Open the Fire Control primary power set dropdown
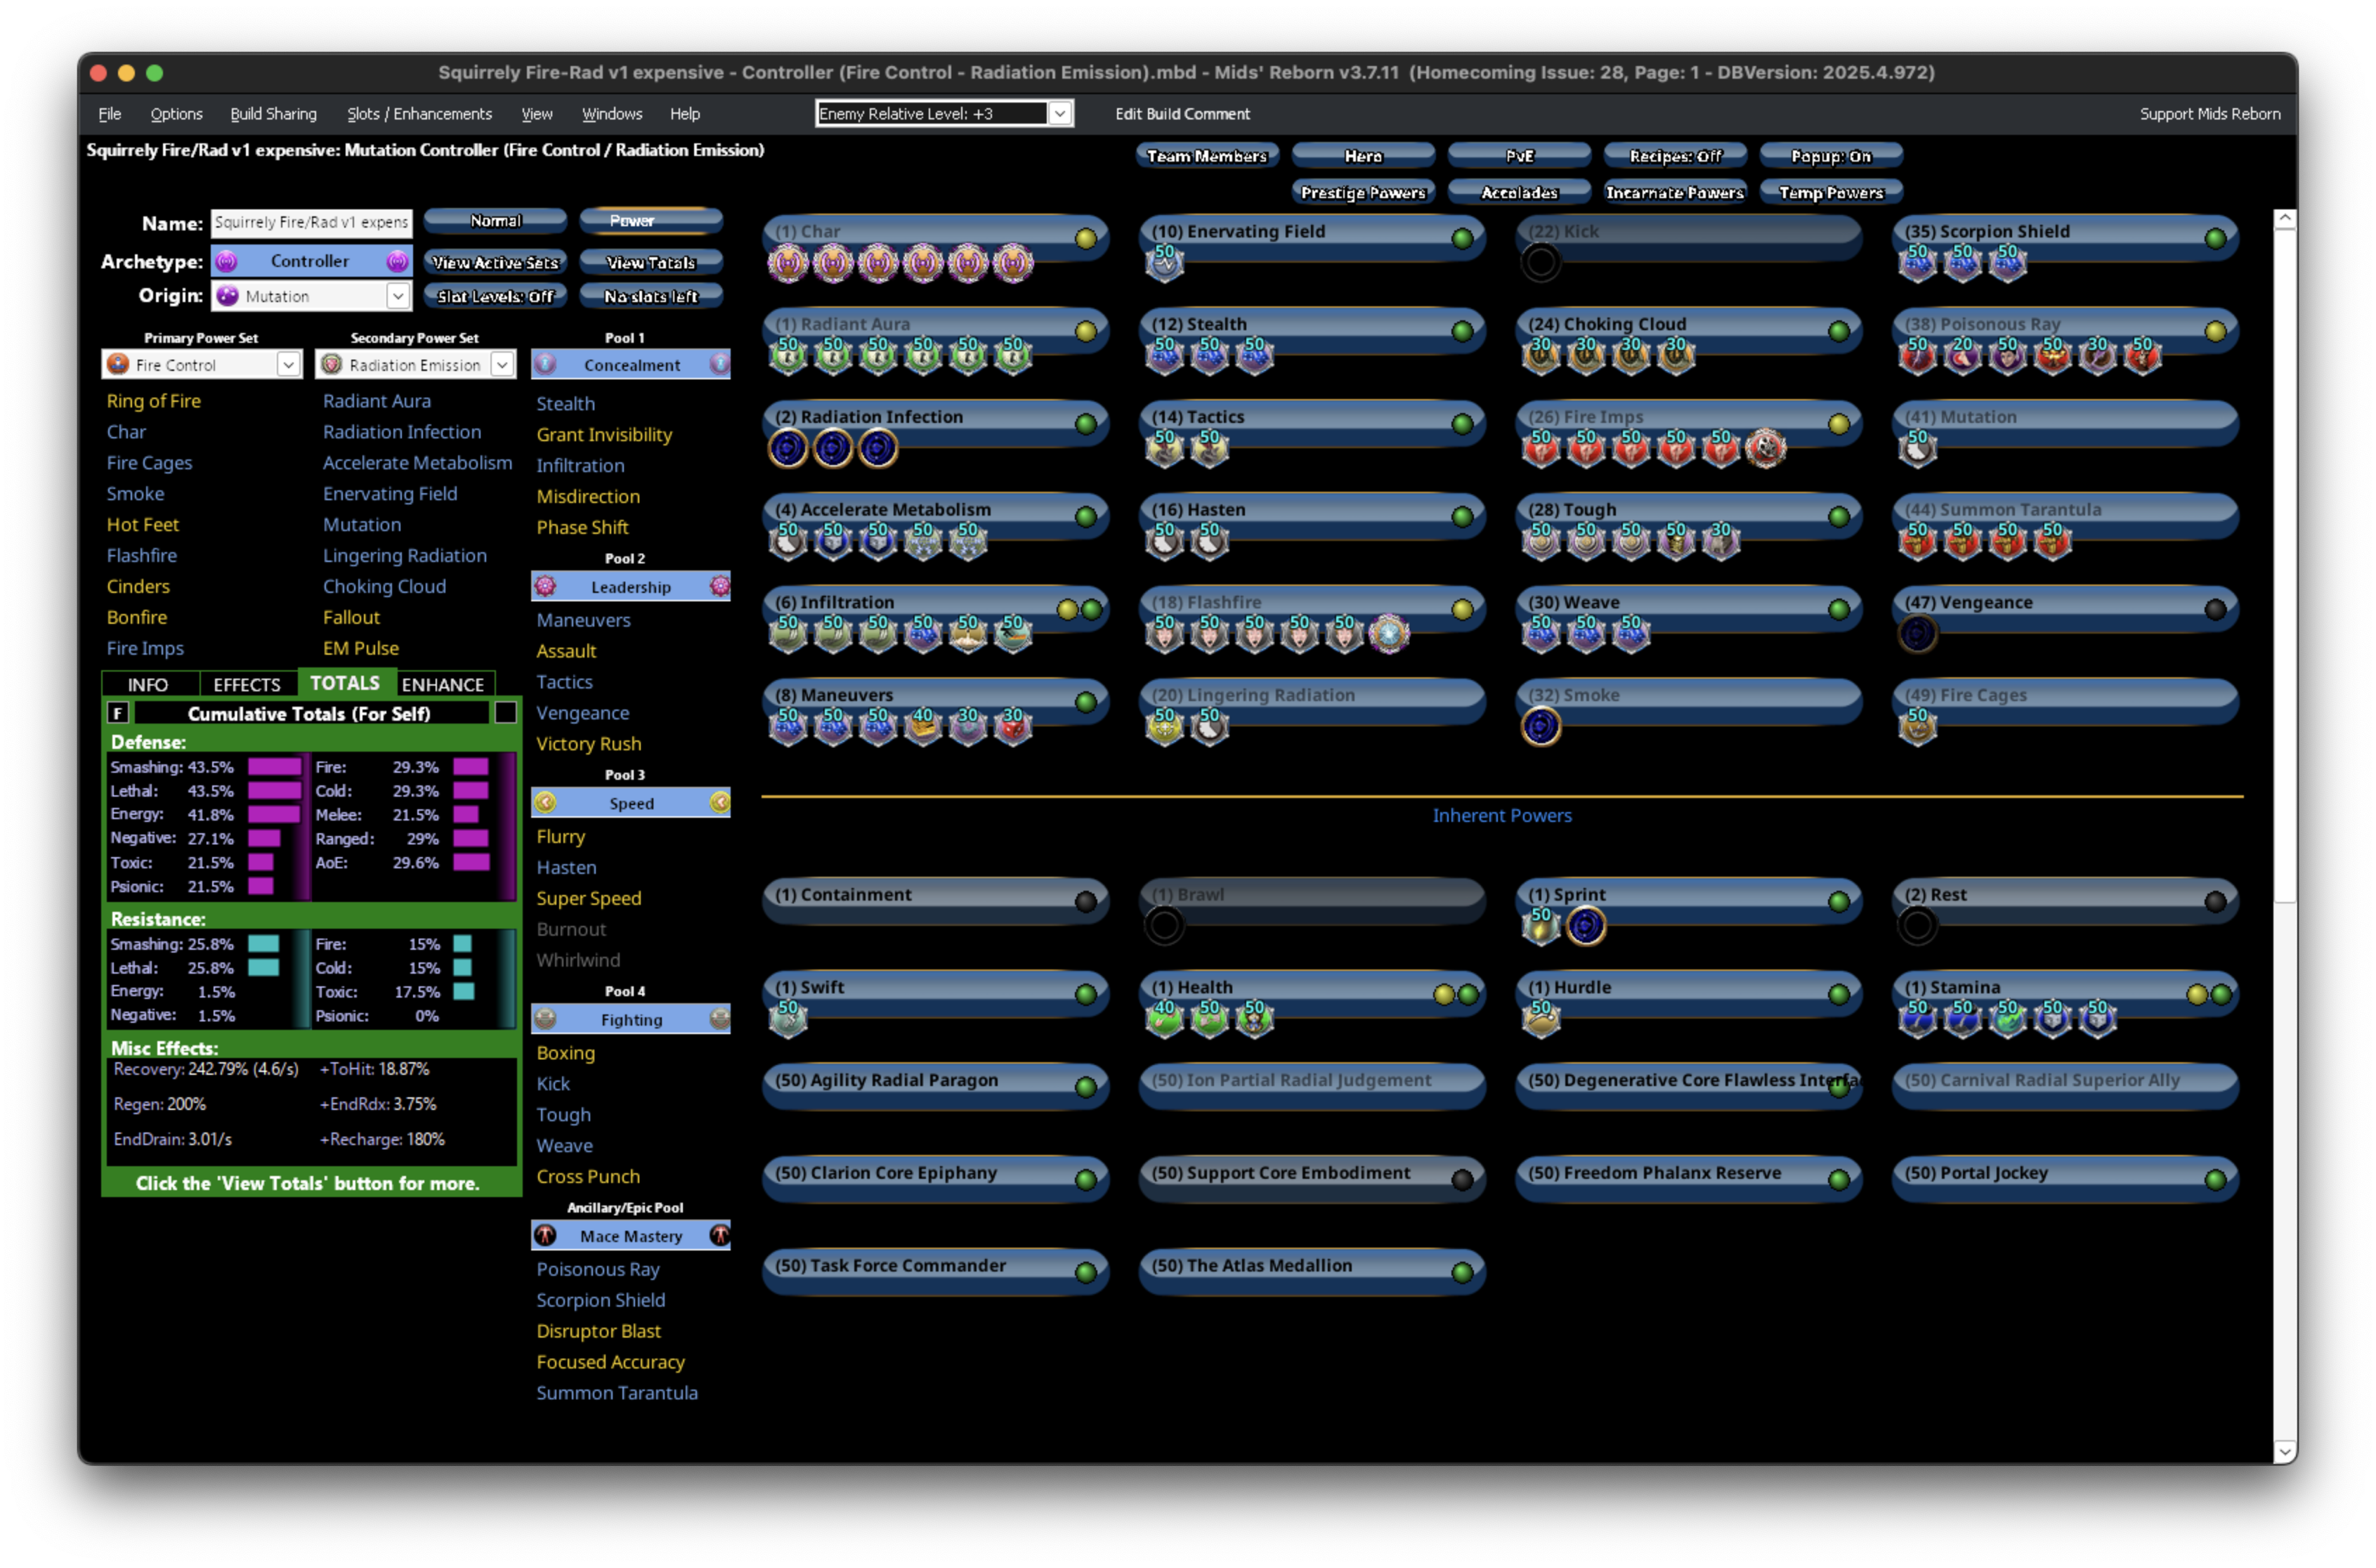Screen dimensions: 2376x1568 point(288,365)
